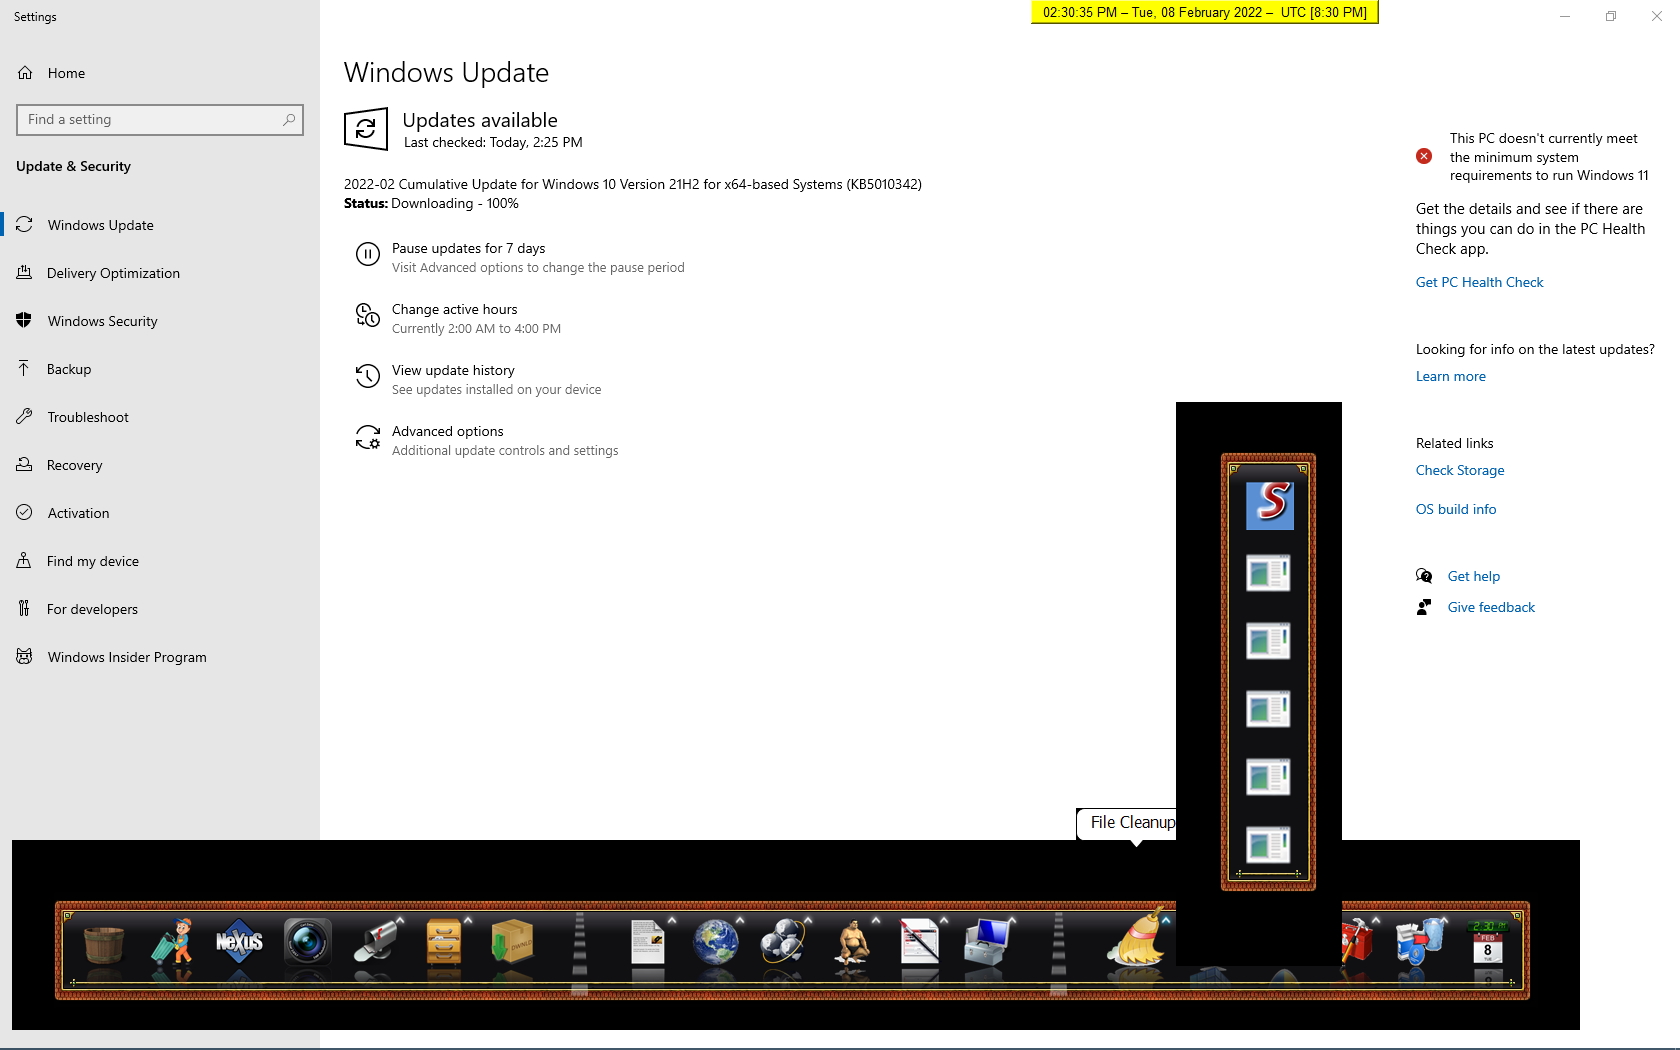Image resolution: width=1680 pixels, height=1050 pixels.
Task: Open the wooden filing cabinet dock icon
Action: tap(444, 941)
